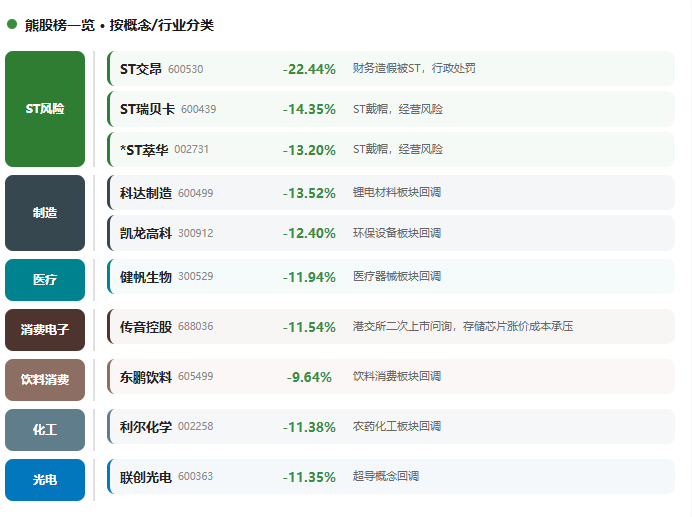Choose the 消费电子 category block
Image resolution: width=692 pixels, height=517 pixels.
pyautogui.click(x=45, y=329)
